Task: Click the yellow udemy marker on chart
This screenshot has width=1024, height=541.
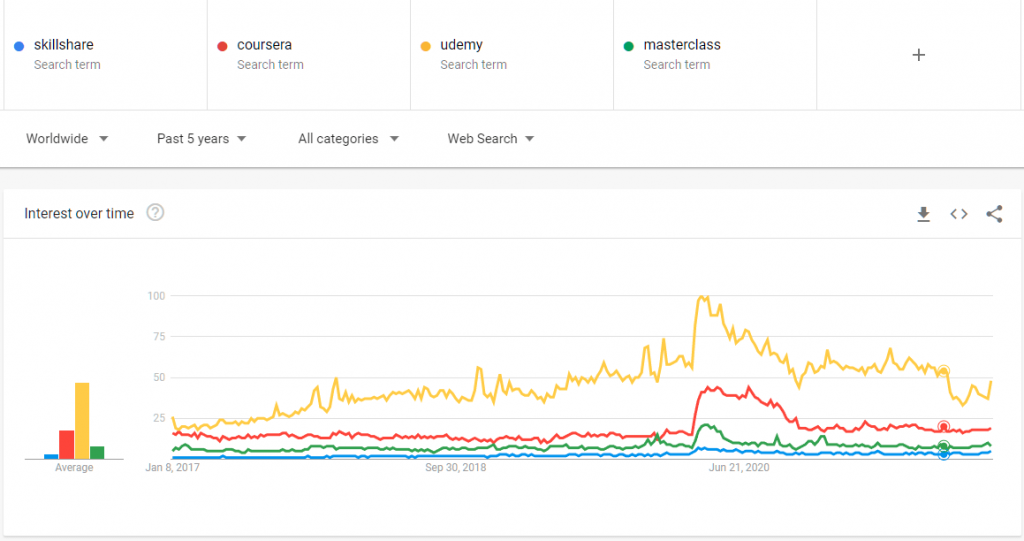Action: (943, 371)
